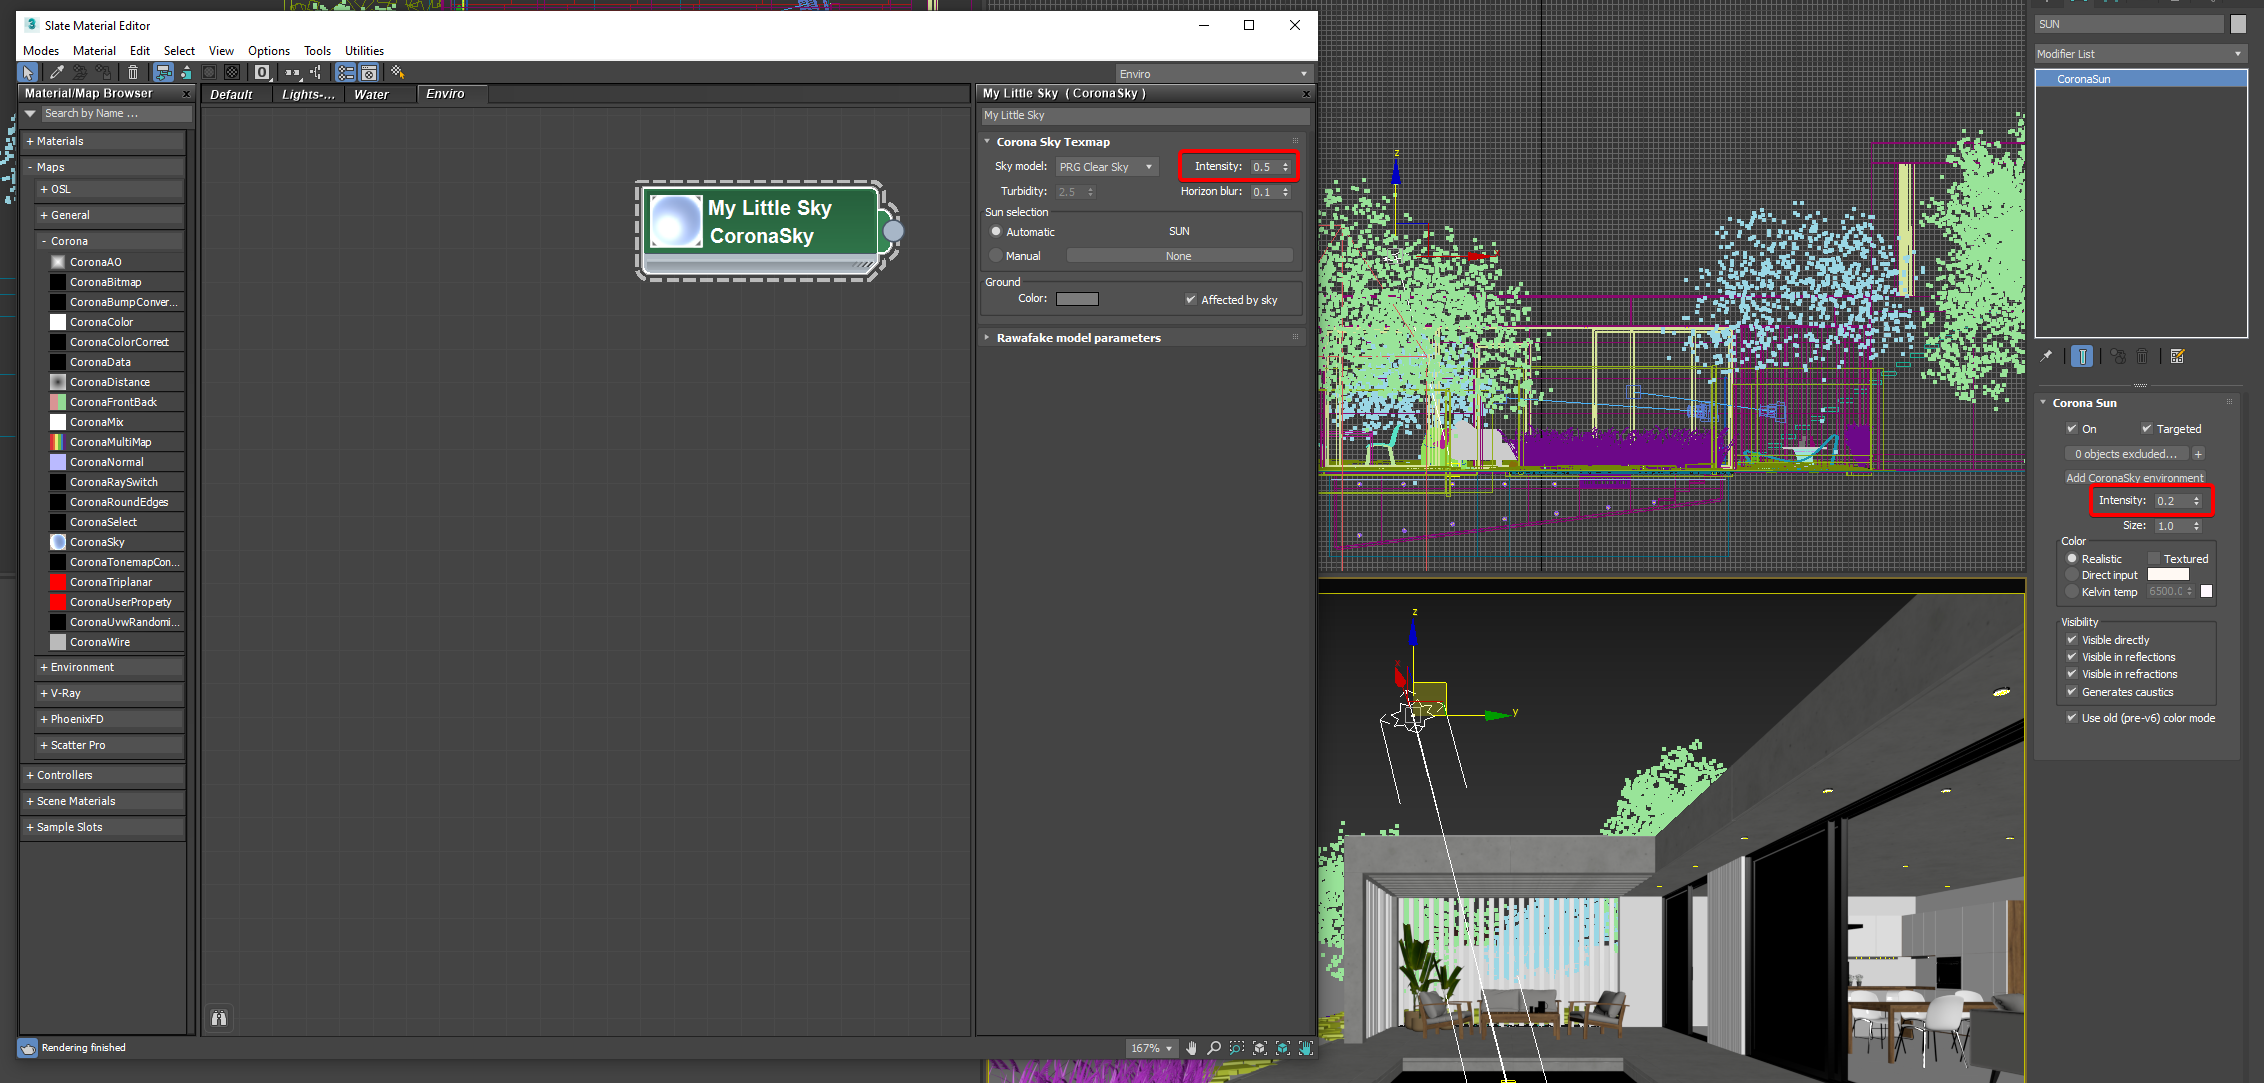Click the output socket of My Little Sky node

pyautogui.click(x=893, y=231)
